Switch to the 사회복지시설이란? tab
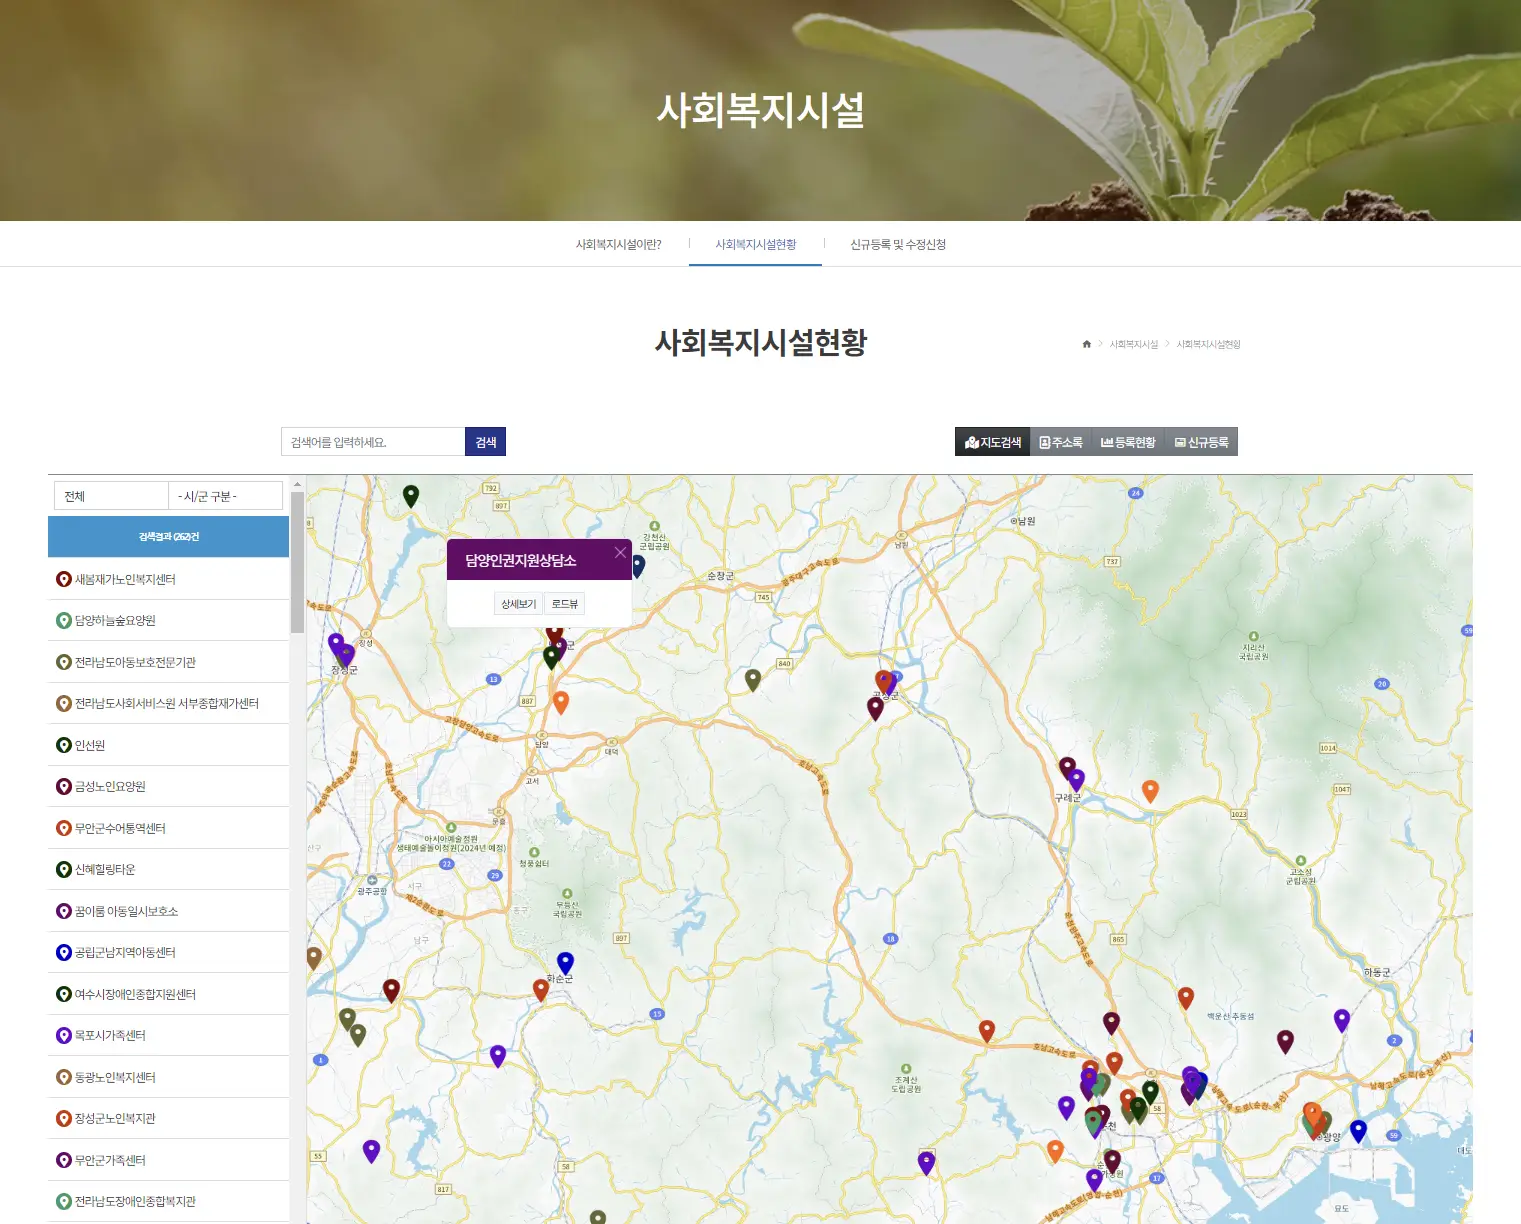Screen dimensions: 1521x1224 (x=618, y=243)
